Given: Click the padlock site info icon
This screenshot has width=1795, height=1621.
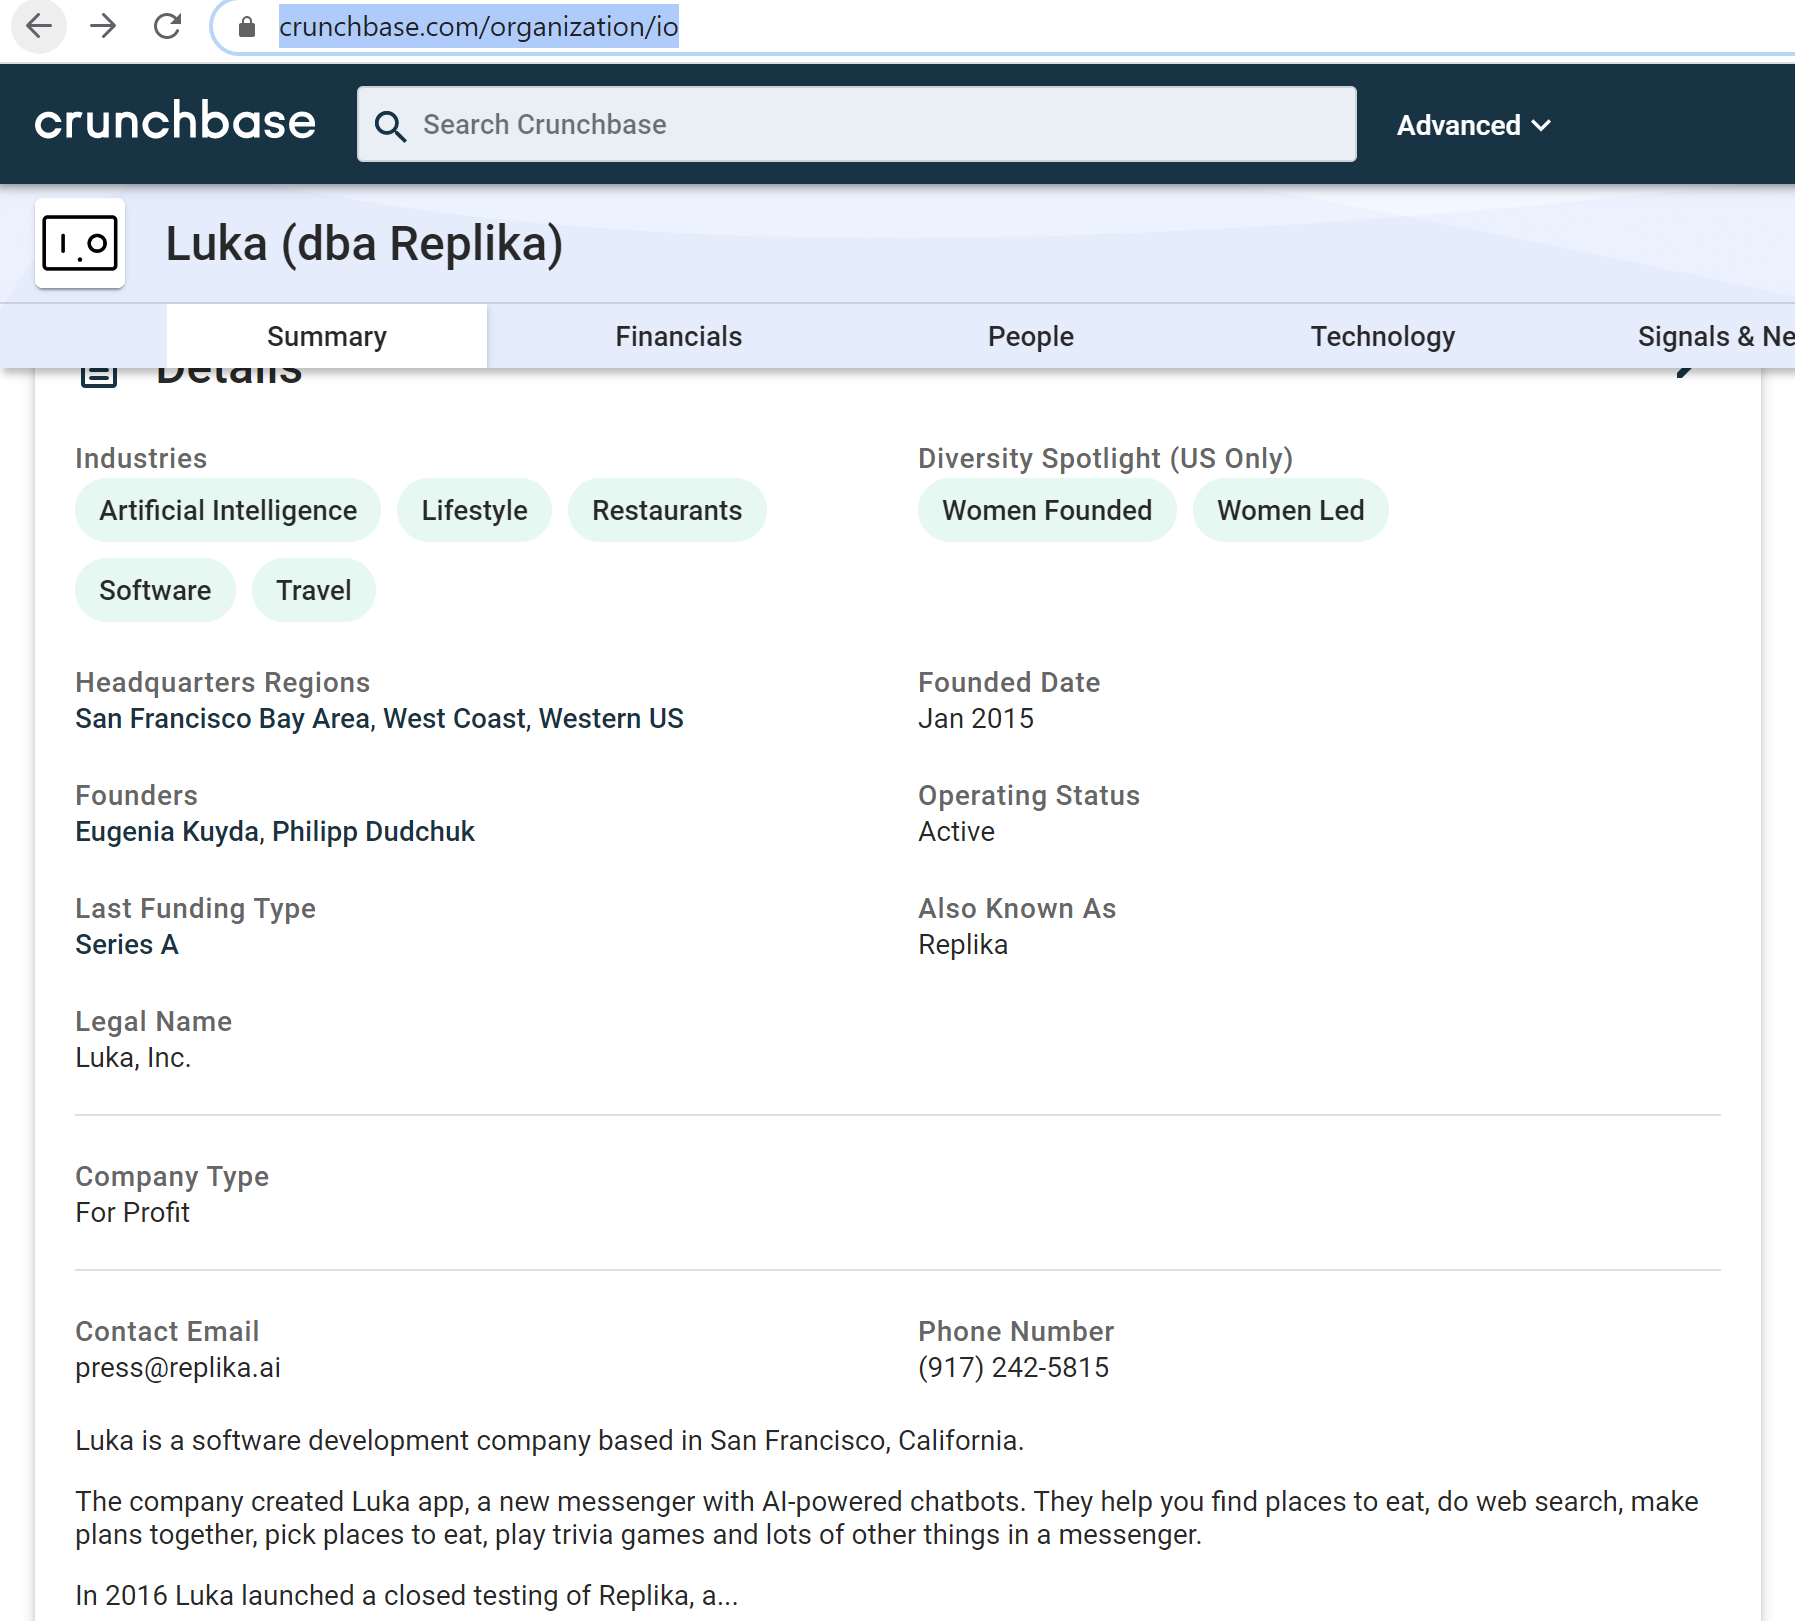Looking at the screenshot, I should pos(247,27).
